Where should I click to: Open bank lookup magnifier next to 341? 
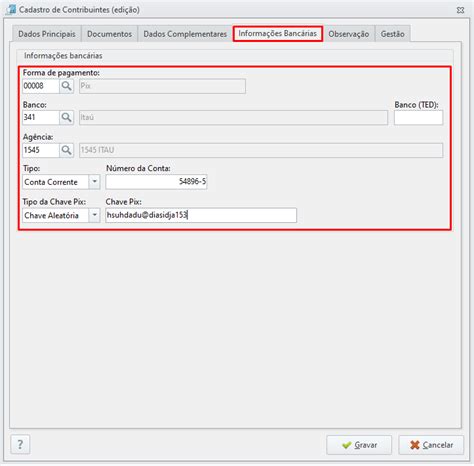tap(66, 117)
